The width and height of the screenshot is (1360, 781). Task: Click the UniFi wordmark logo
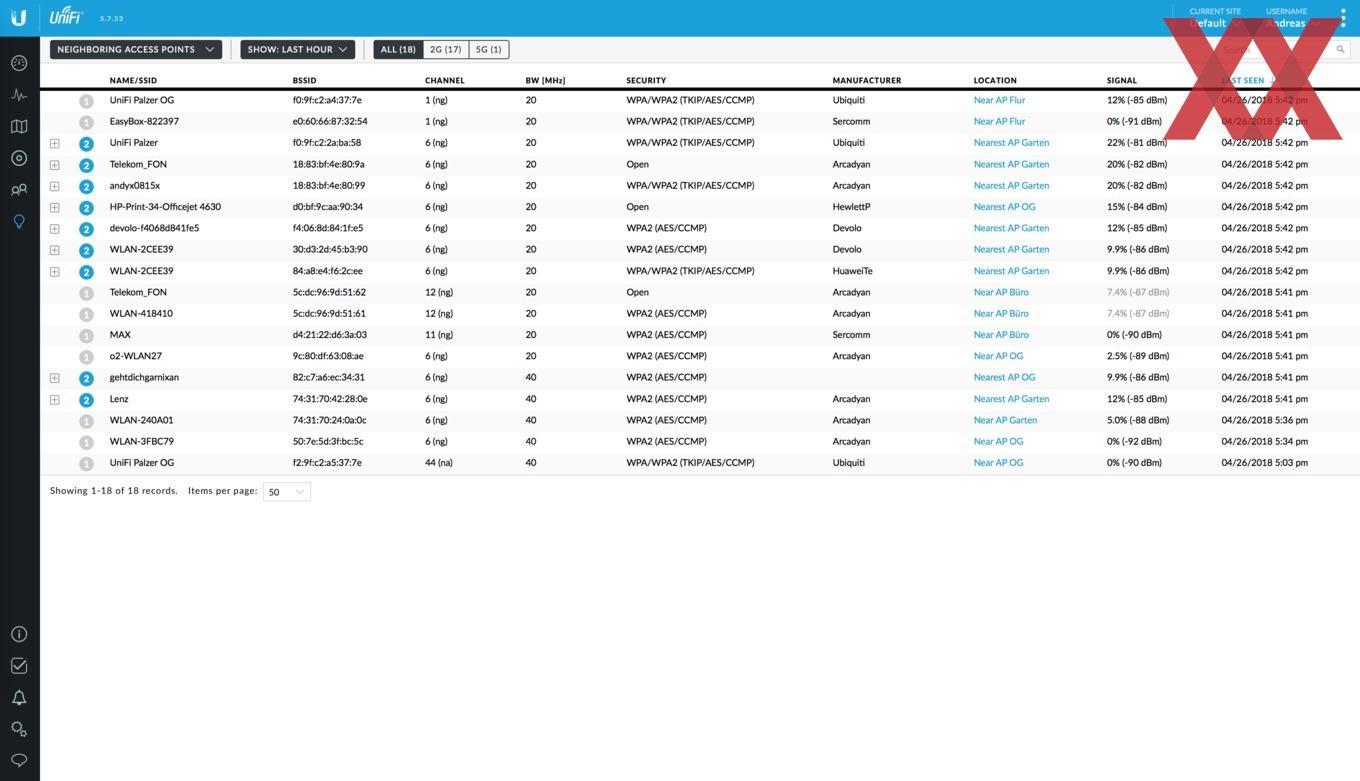66,17
